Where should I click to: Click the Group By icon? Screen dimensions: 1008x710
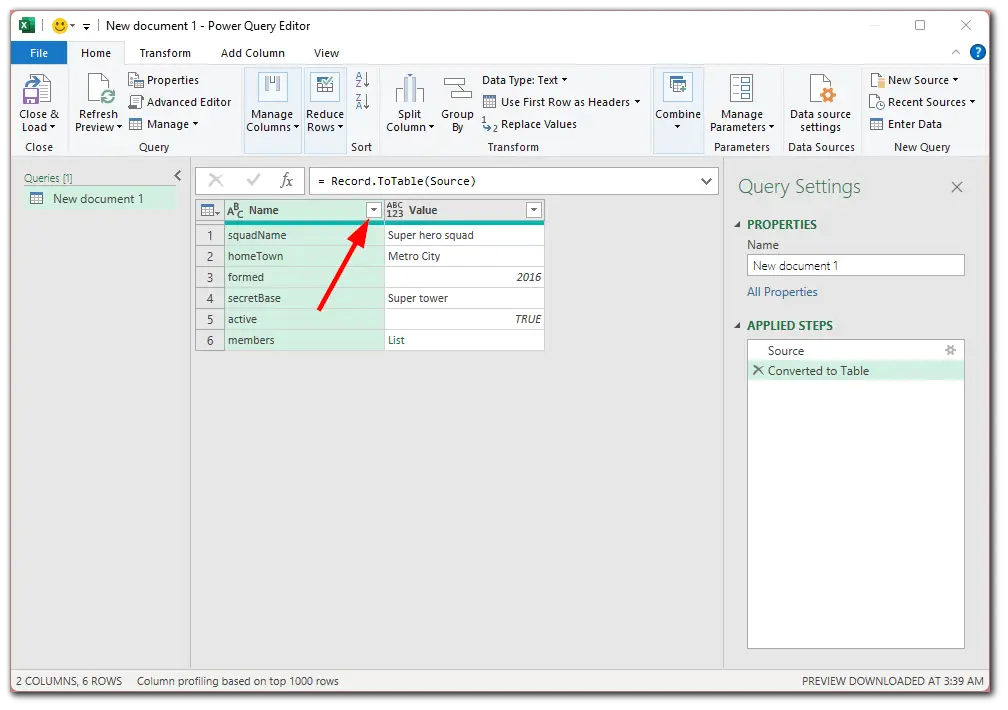tap(457, 89)
